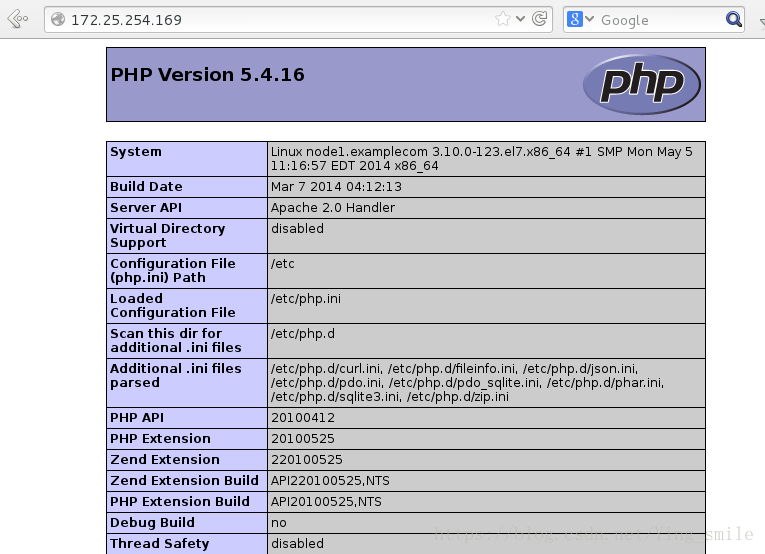Select the Mar 7 2014 04:12:13 value
765x554 pixels.
[336, 187]
